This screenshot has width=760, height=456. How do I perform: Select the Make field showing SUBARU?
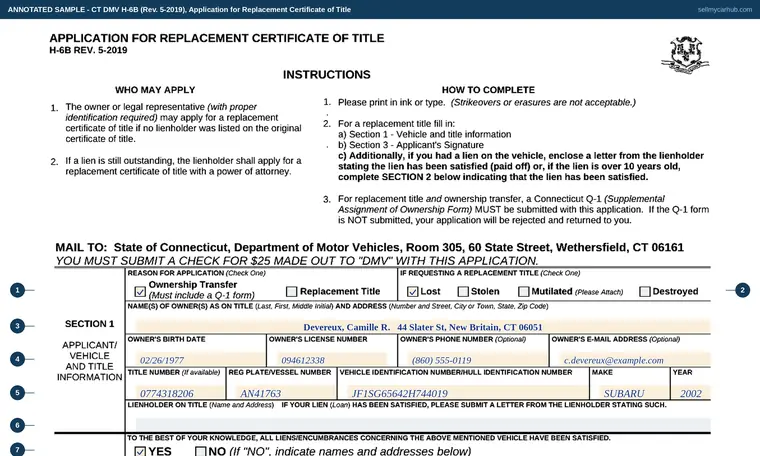tap(634, 393)
